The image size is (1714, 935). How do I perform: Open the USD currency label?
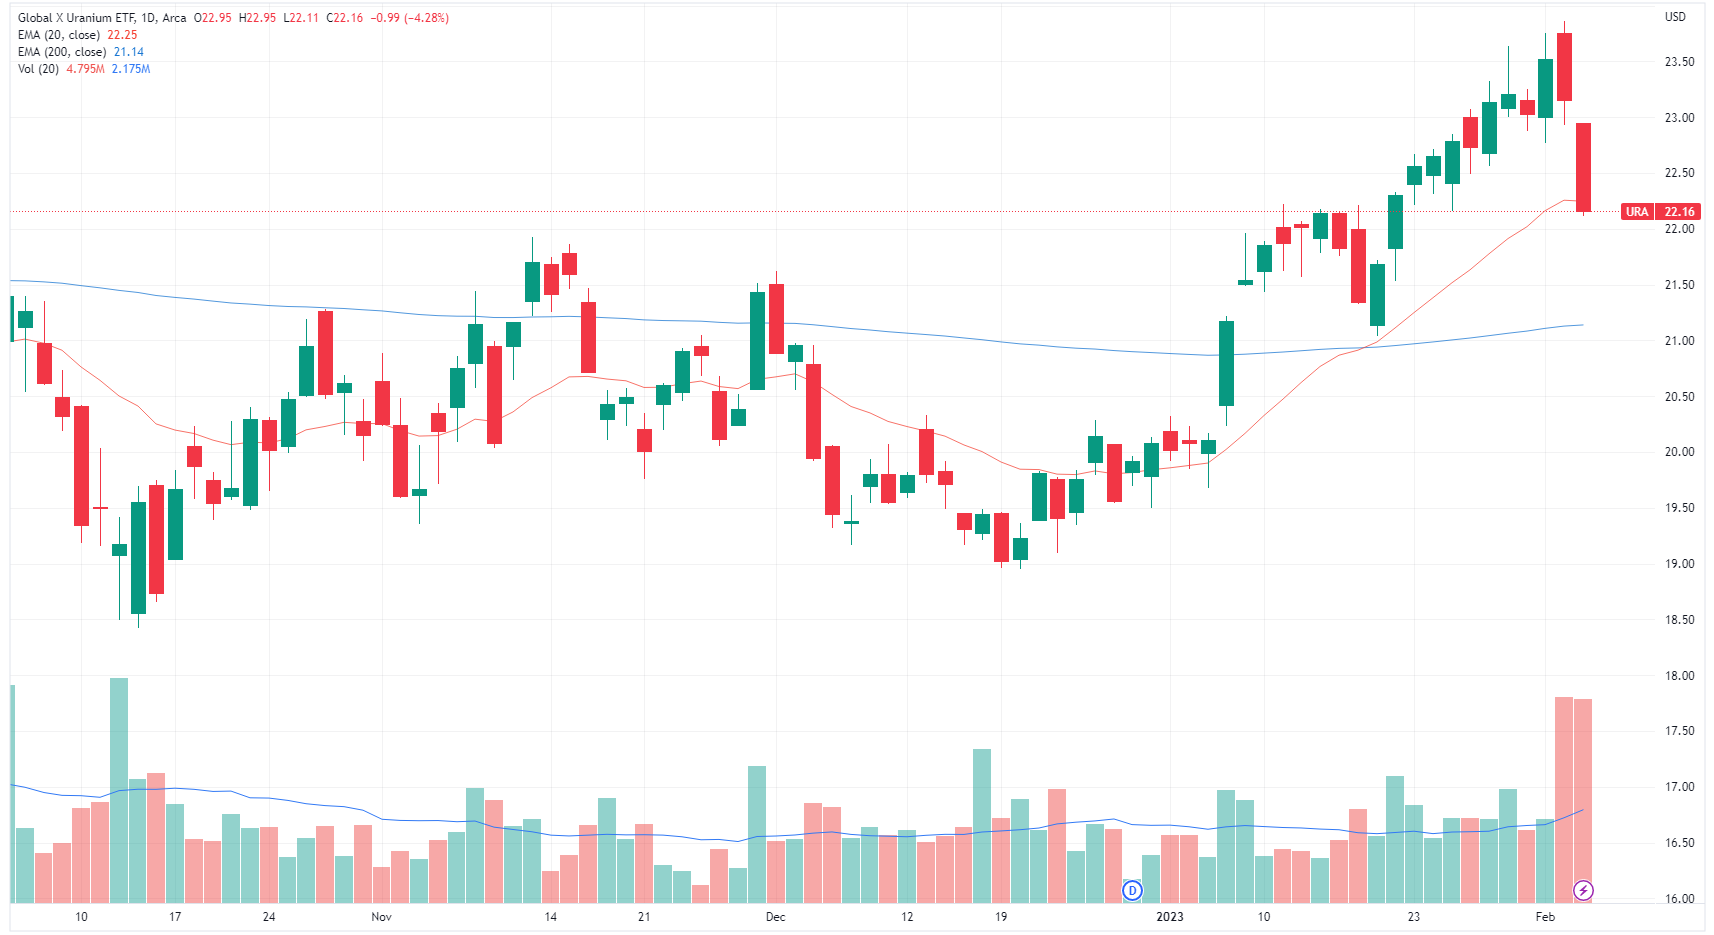1675,17
